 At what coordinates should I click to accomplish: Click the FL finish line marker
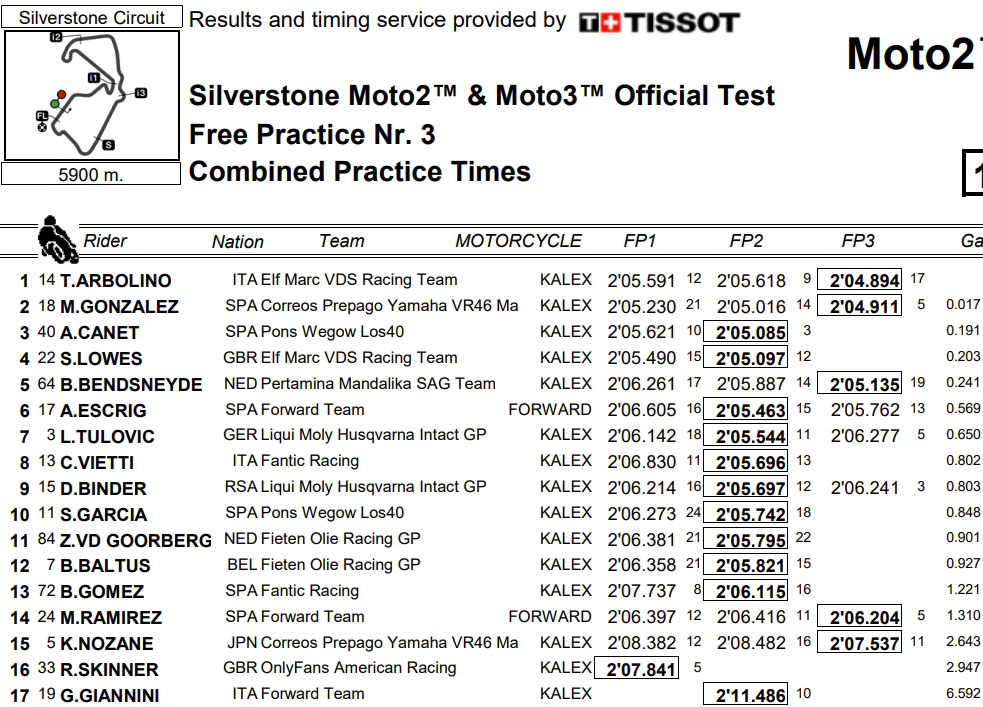tap(42, 117)
